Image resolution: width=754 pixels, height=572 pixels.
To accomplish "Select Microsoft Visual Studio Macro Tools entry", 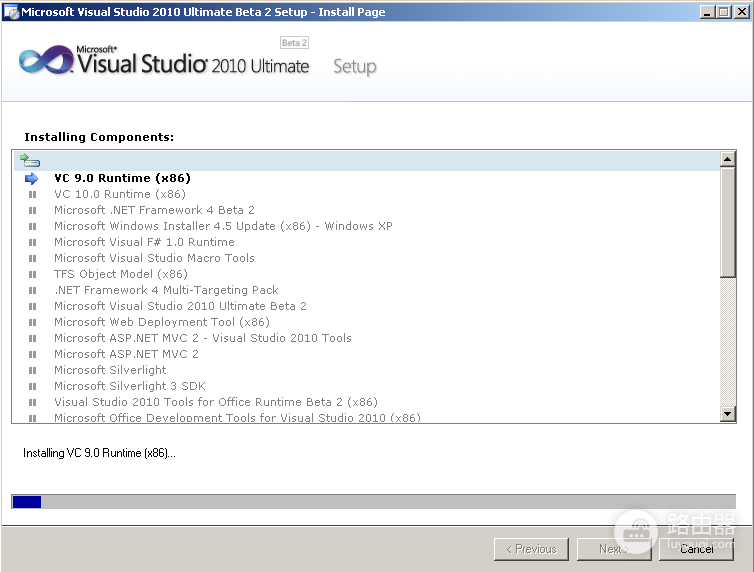I will pyautogui.click(x=154, y=258).
